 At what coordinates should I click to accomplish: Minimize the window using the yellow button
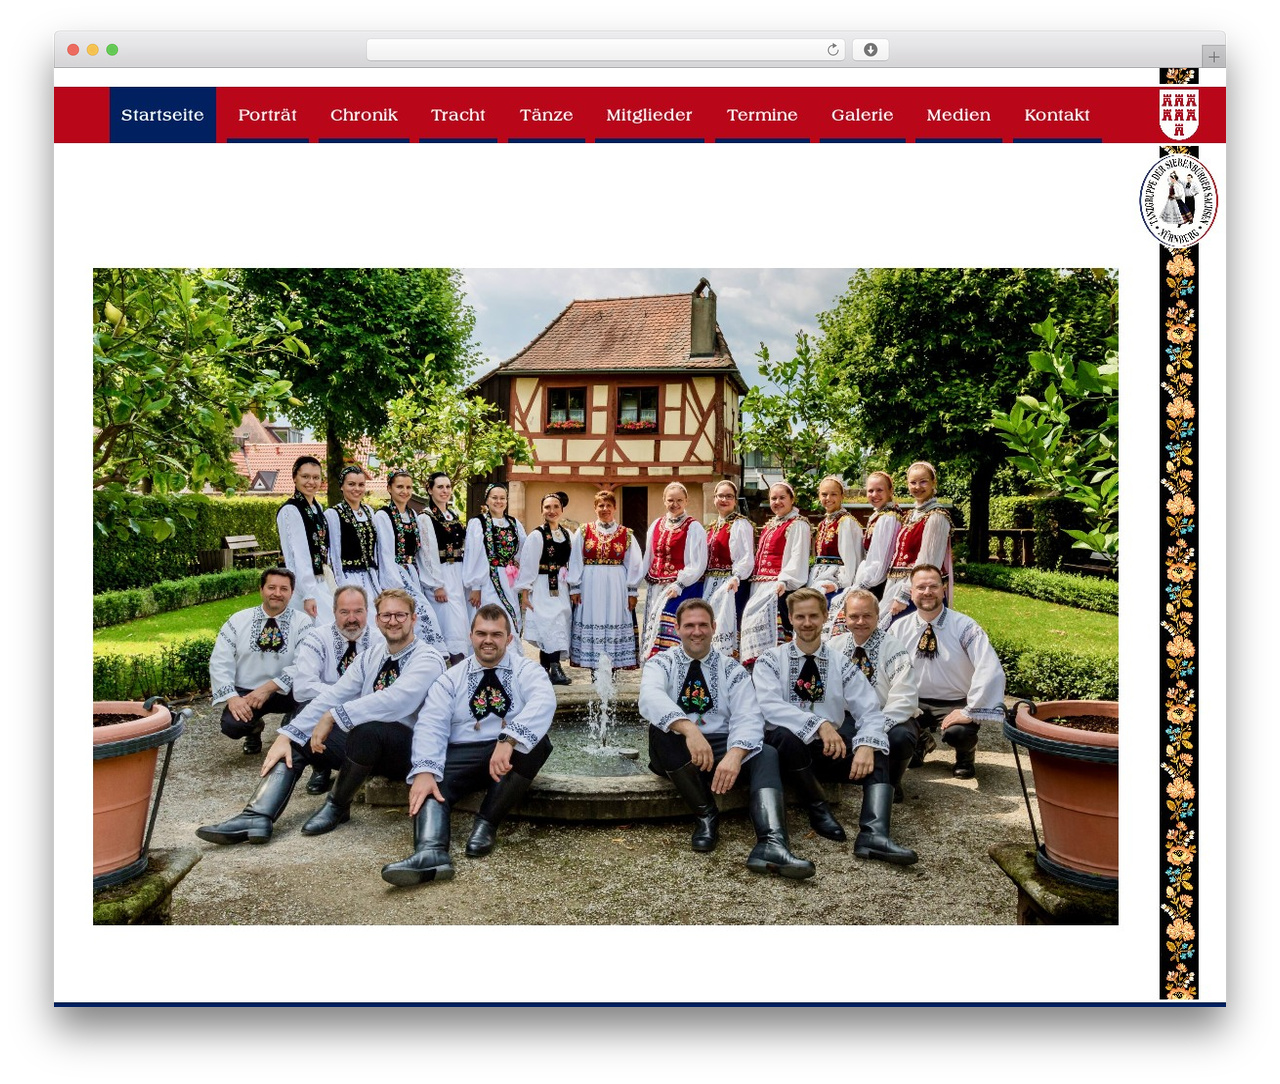tap(93, 50)
